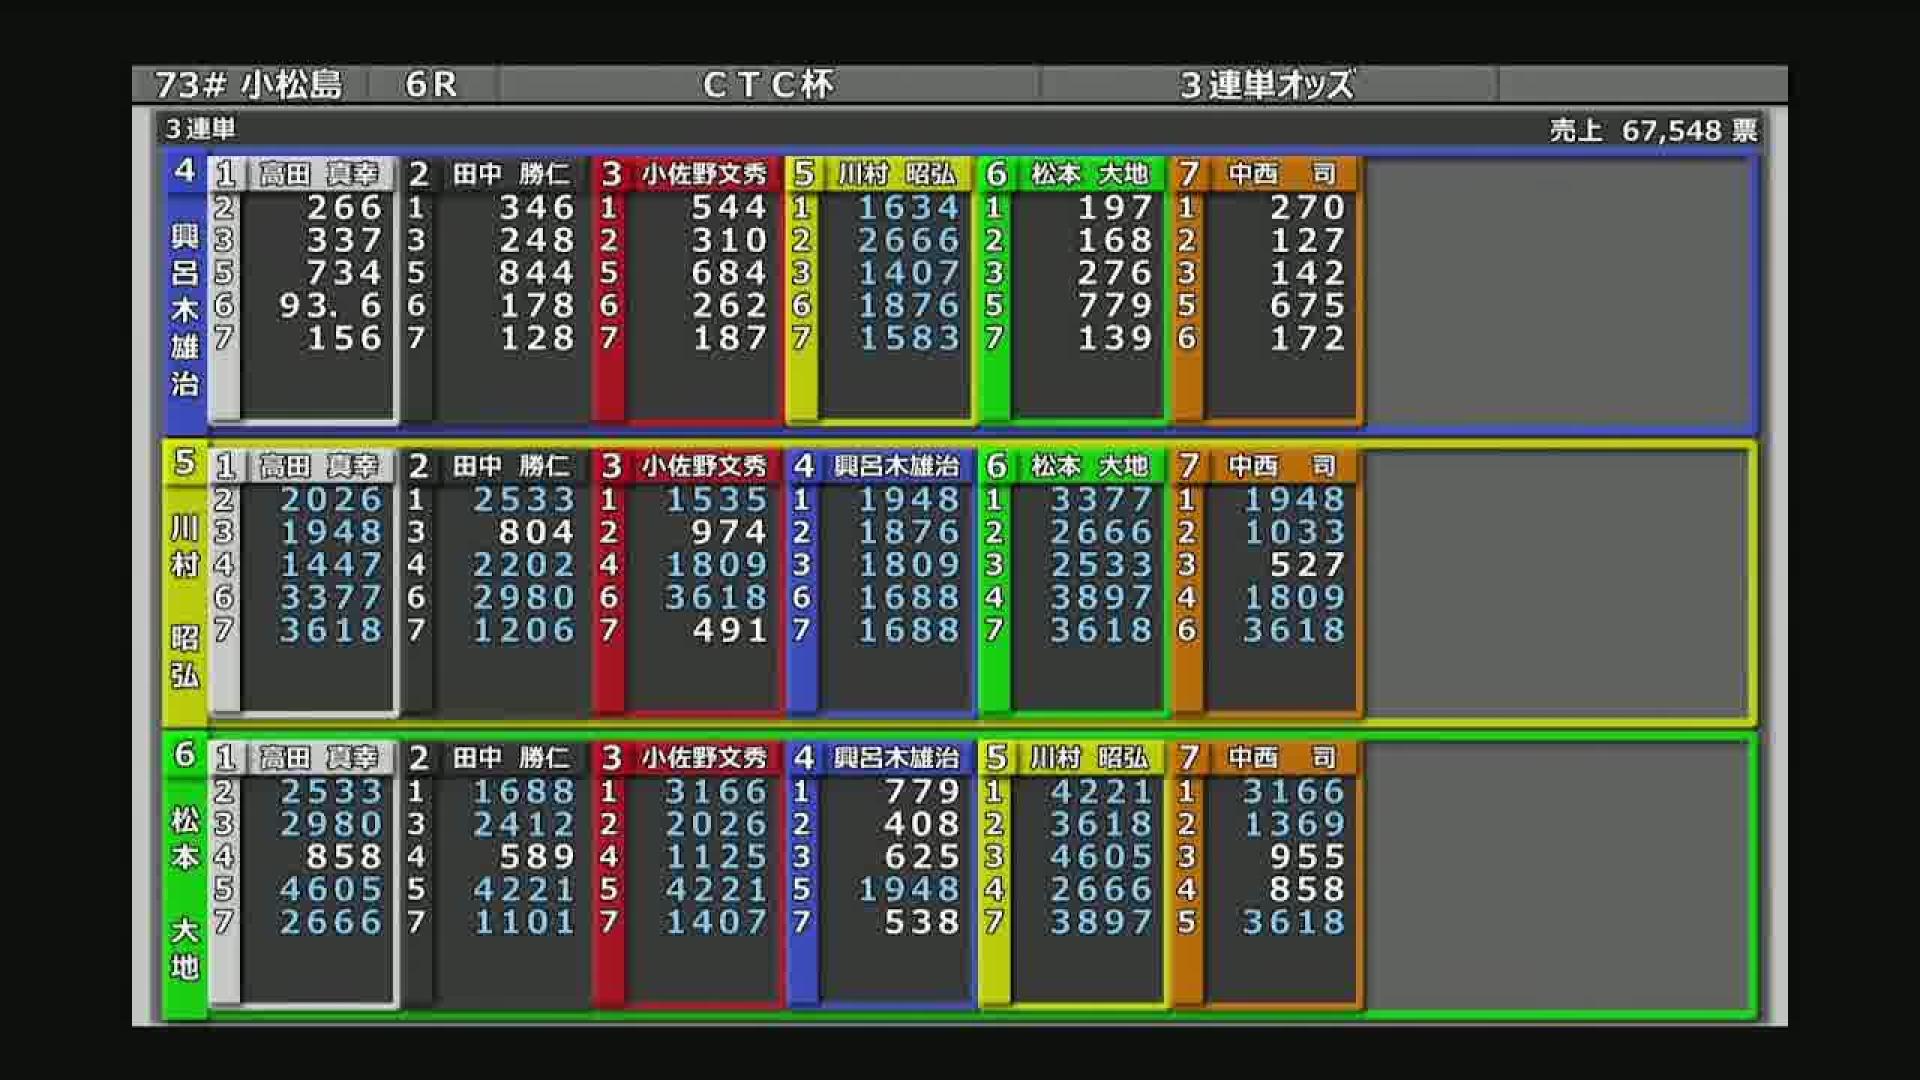The height and width of the screenshot is (1080, 1920).
Task: Click the '73# 小松島' venue label
Action: (249, 85)
